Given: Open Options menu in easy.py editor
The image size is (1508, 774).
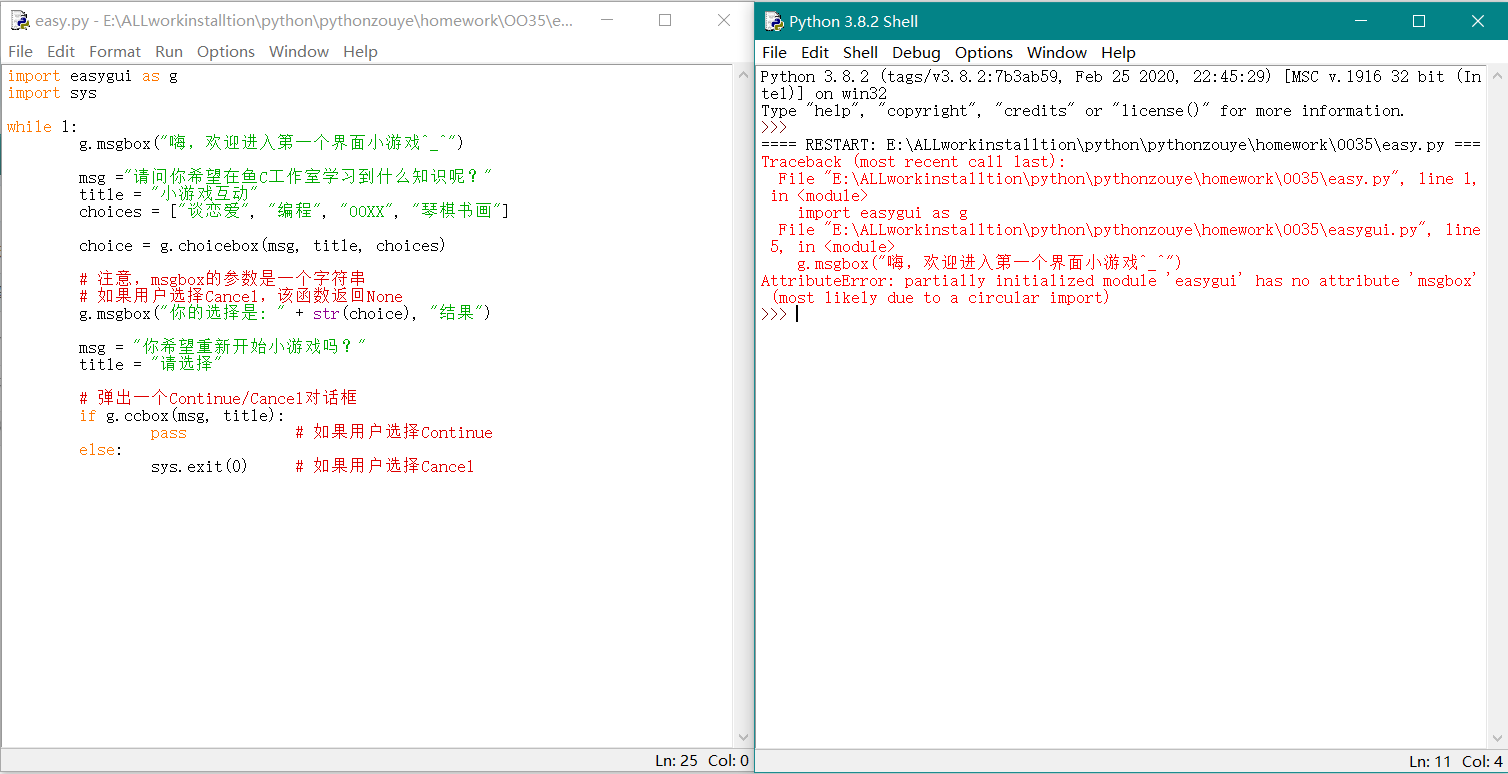Looking at the screenshot, I should (x=226, y=51).
